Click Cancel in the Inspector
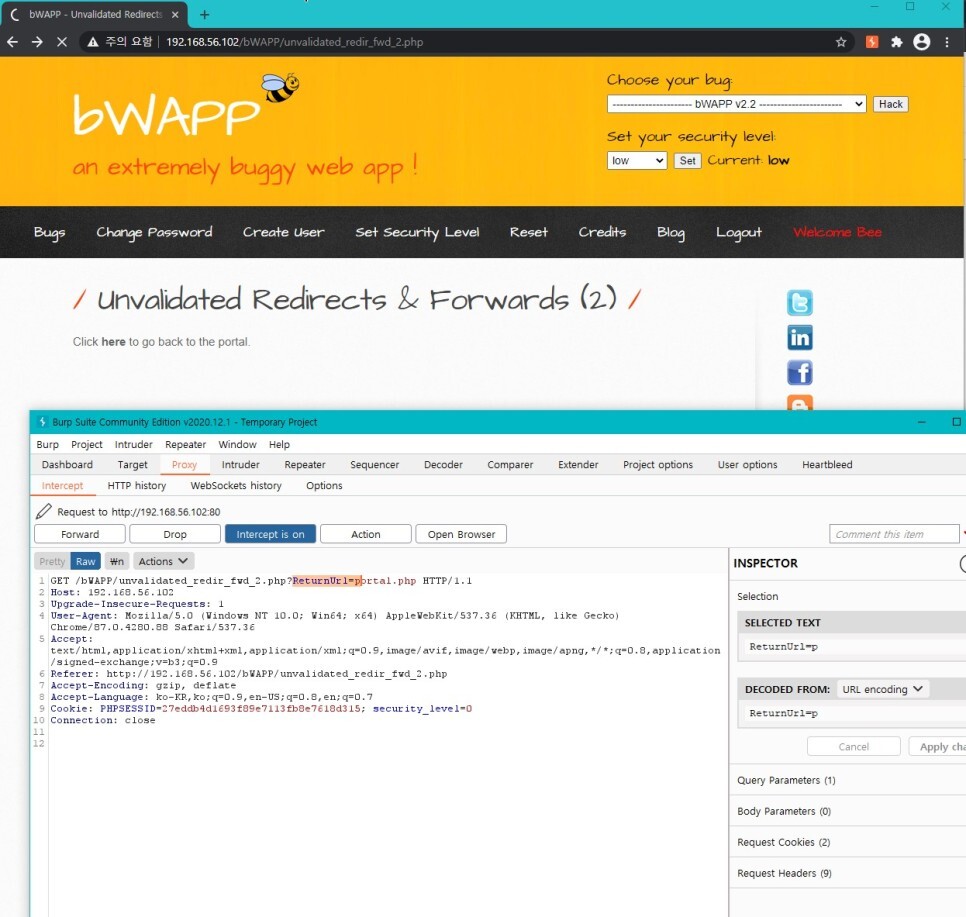966x917 pixels. point(854,746)
